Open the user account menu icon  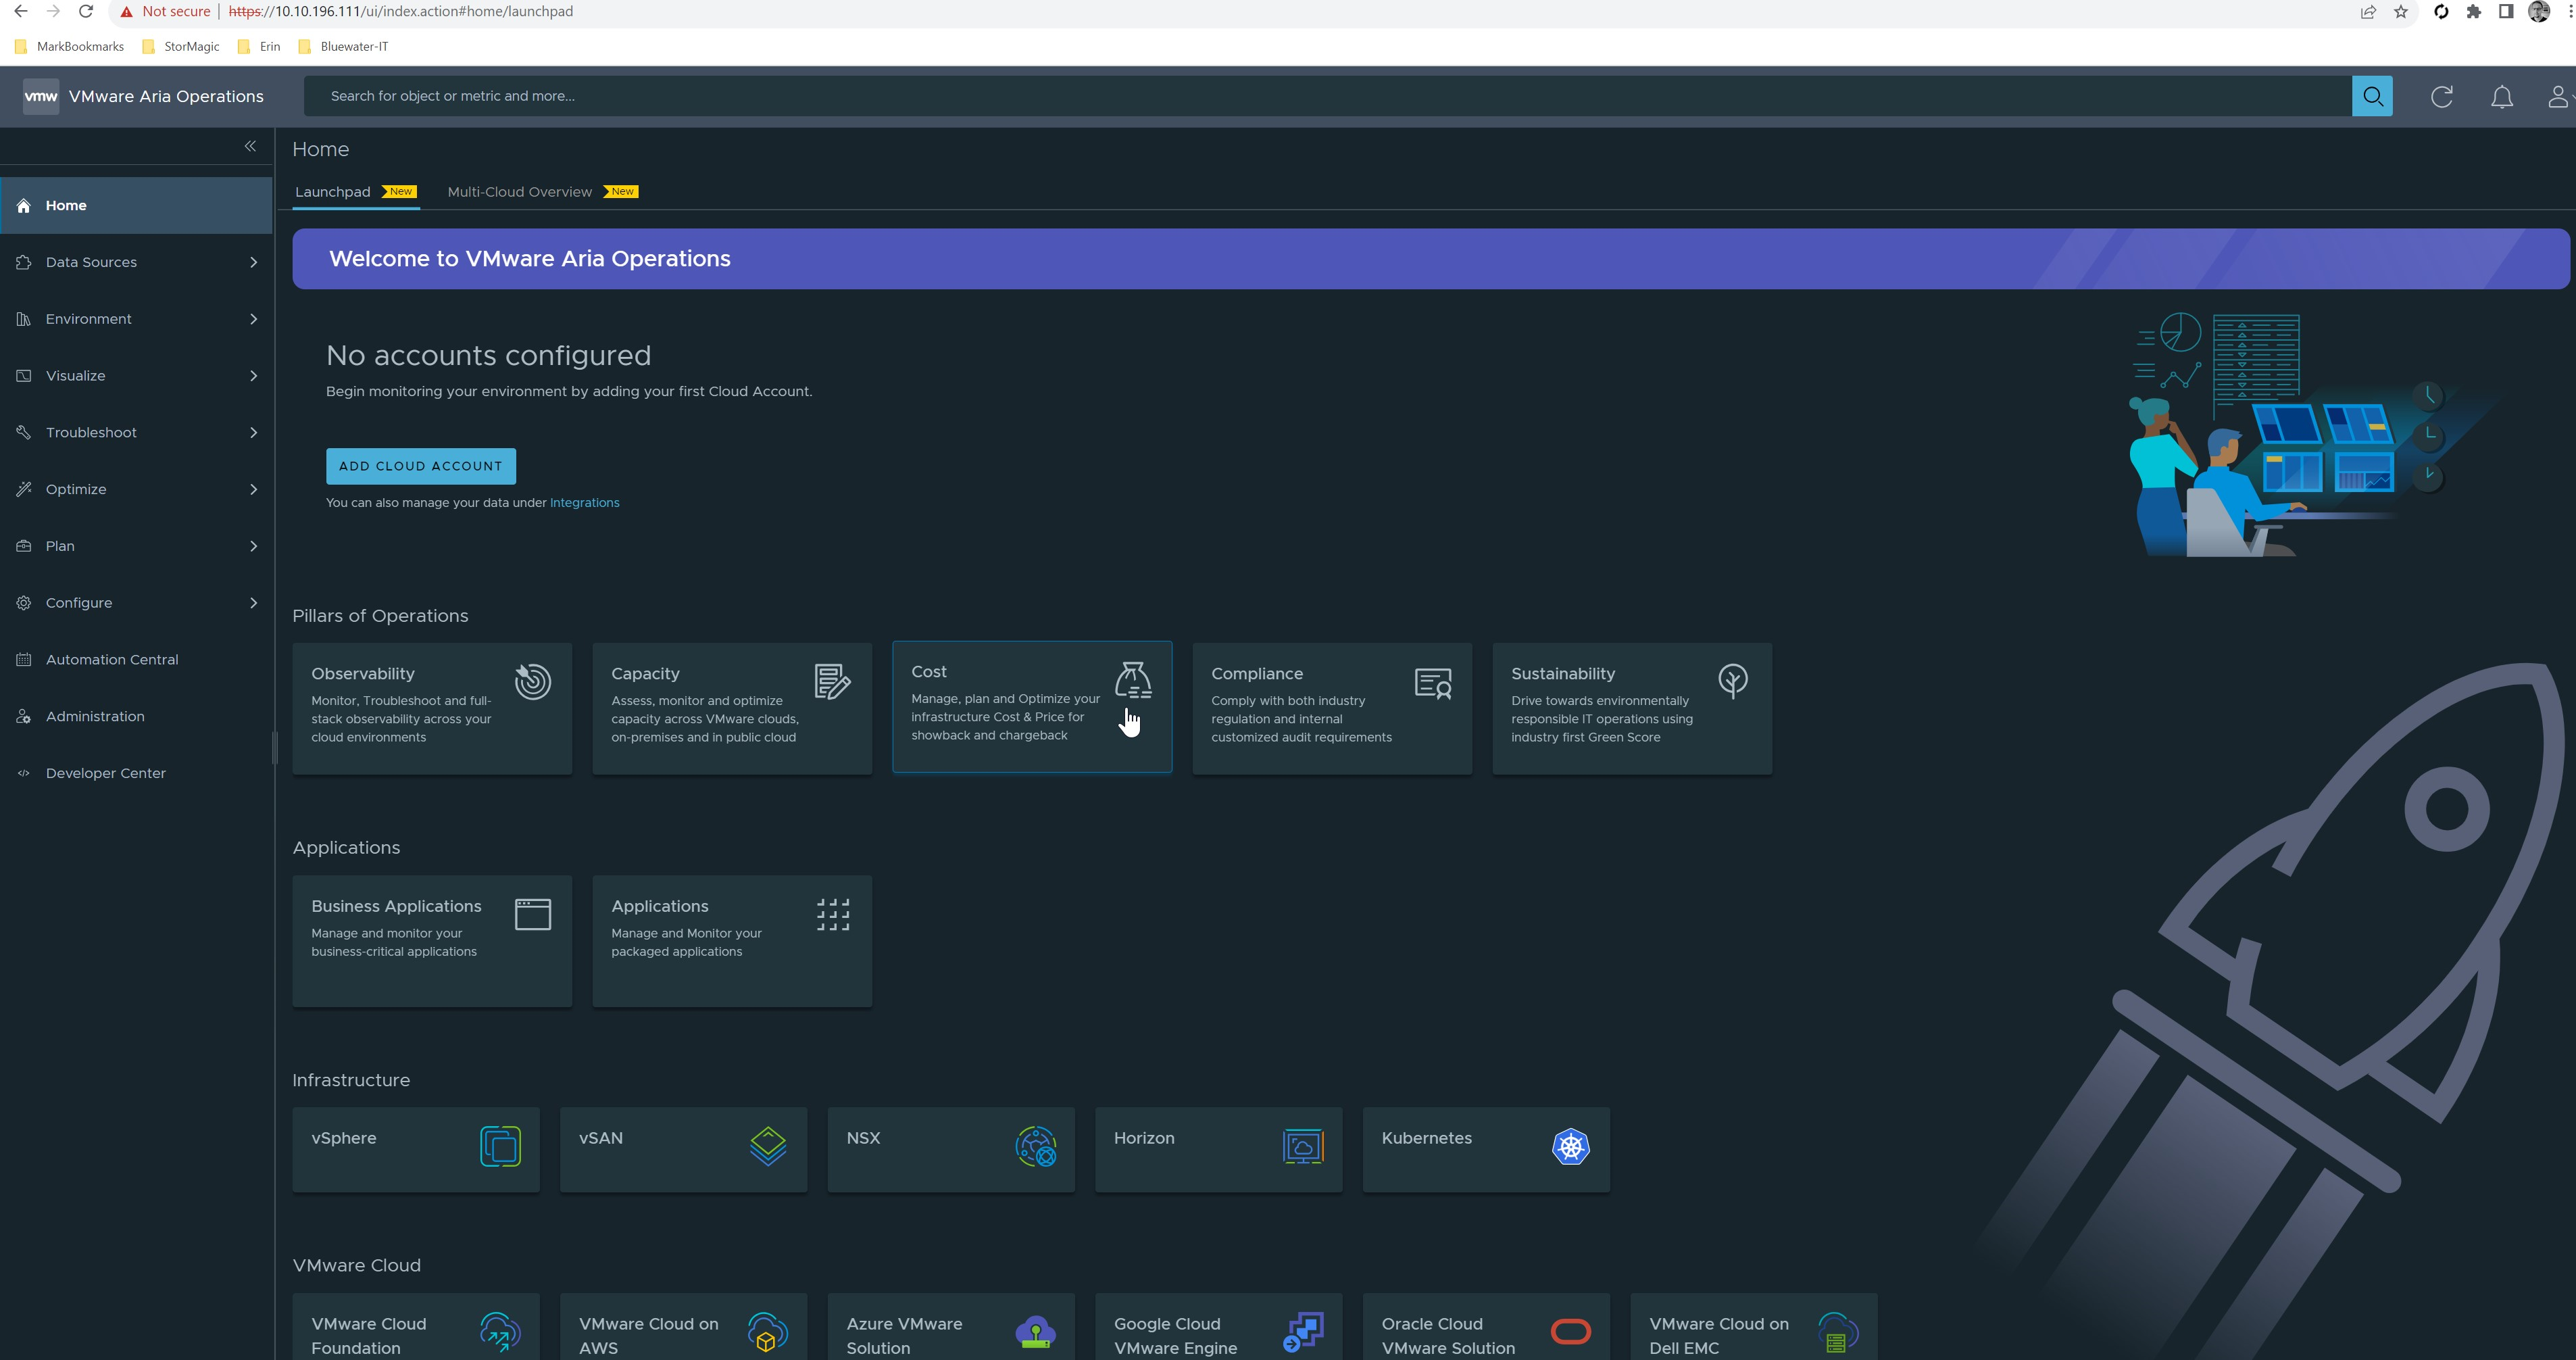click(x=2558, y=96)
